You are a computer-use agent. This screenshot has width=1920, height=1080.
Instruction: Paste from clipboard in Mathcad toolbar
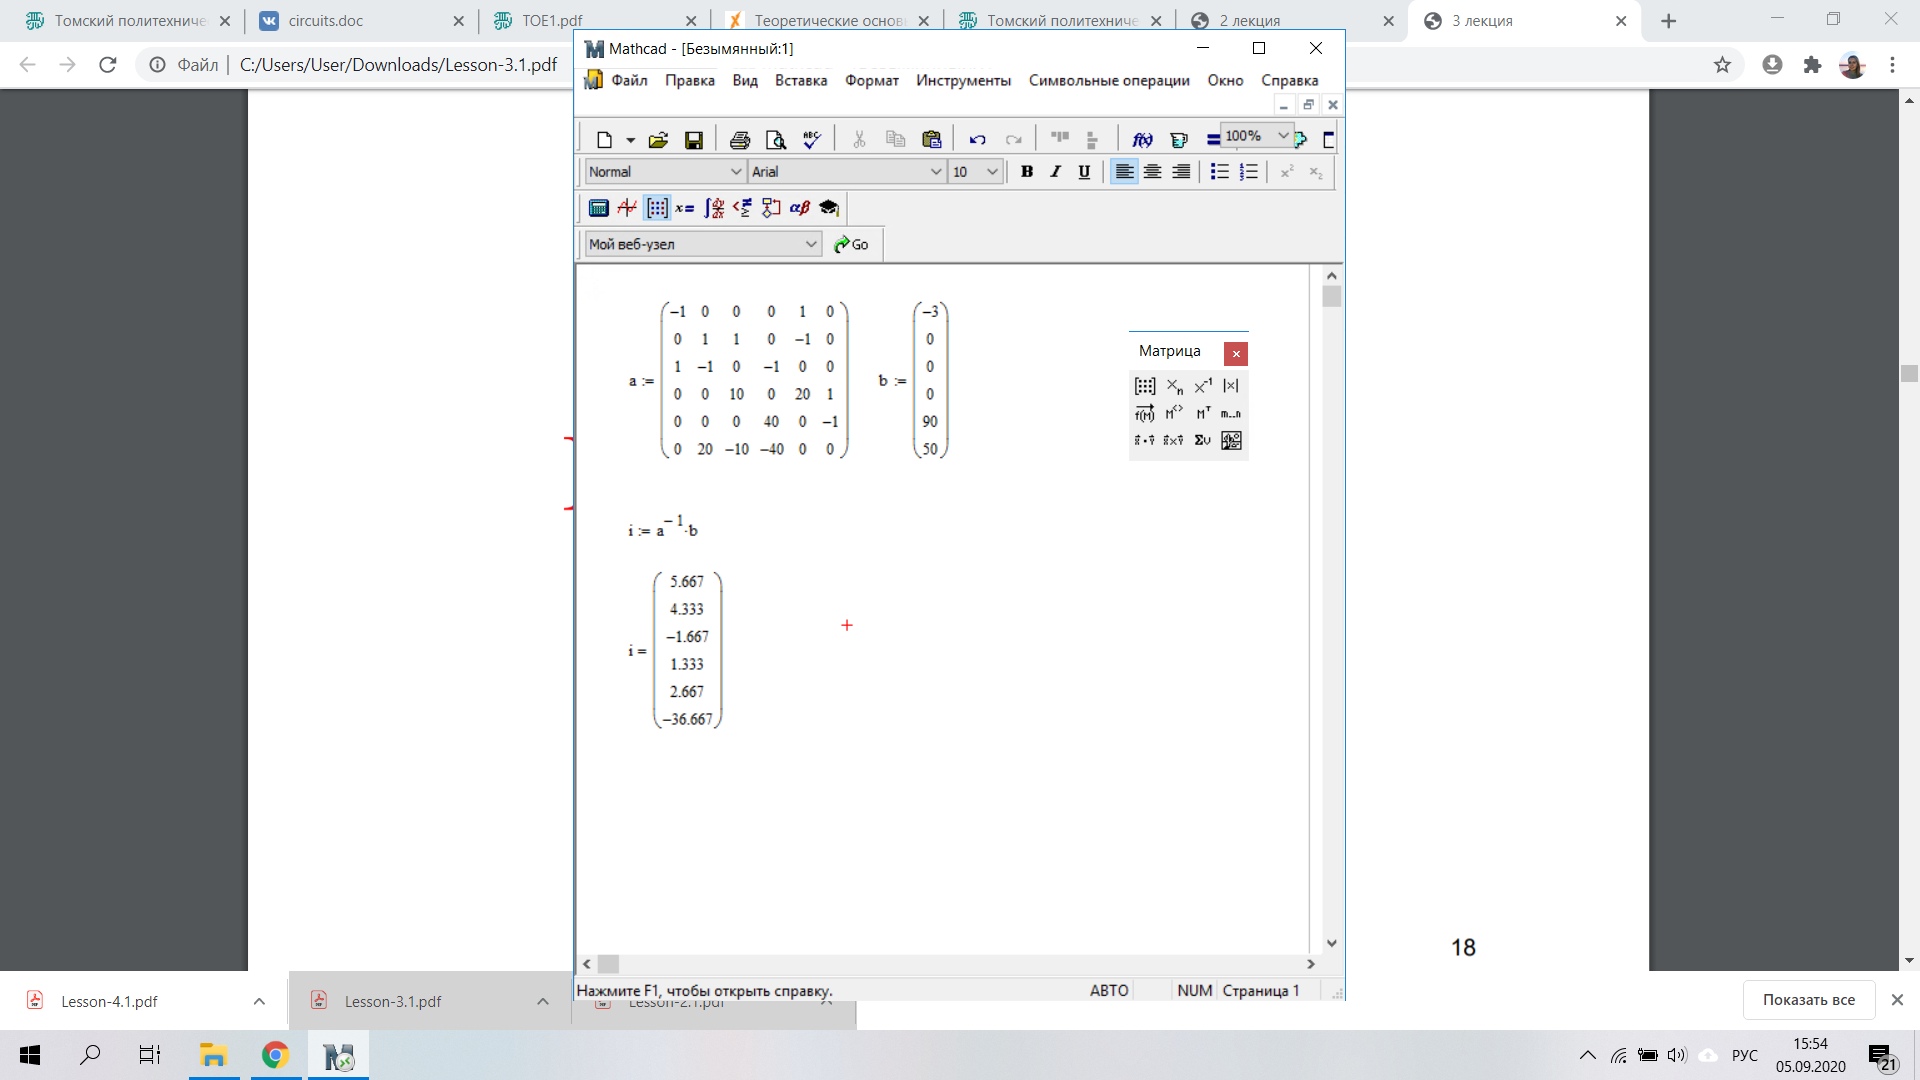click(931, 140)
